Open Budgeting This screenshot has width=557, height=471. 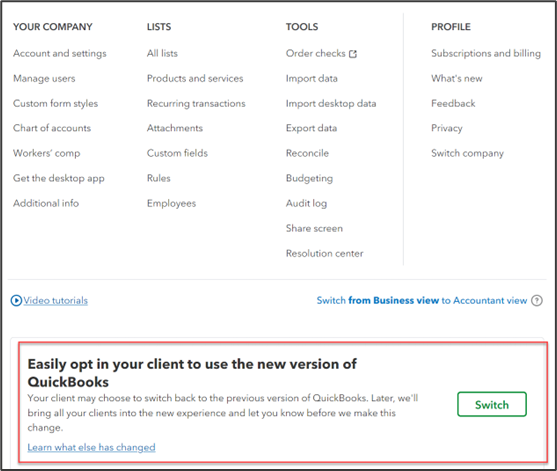309,178
